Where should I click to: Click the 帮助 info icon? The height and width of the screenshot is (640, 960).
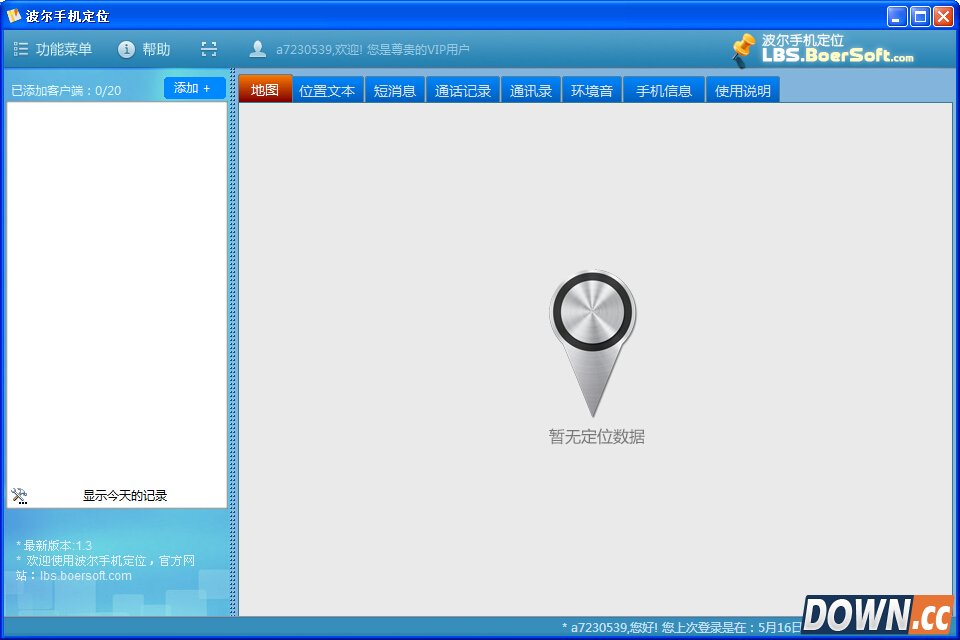pyautogui.click(x=126, y=49)
